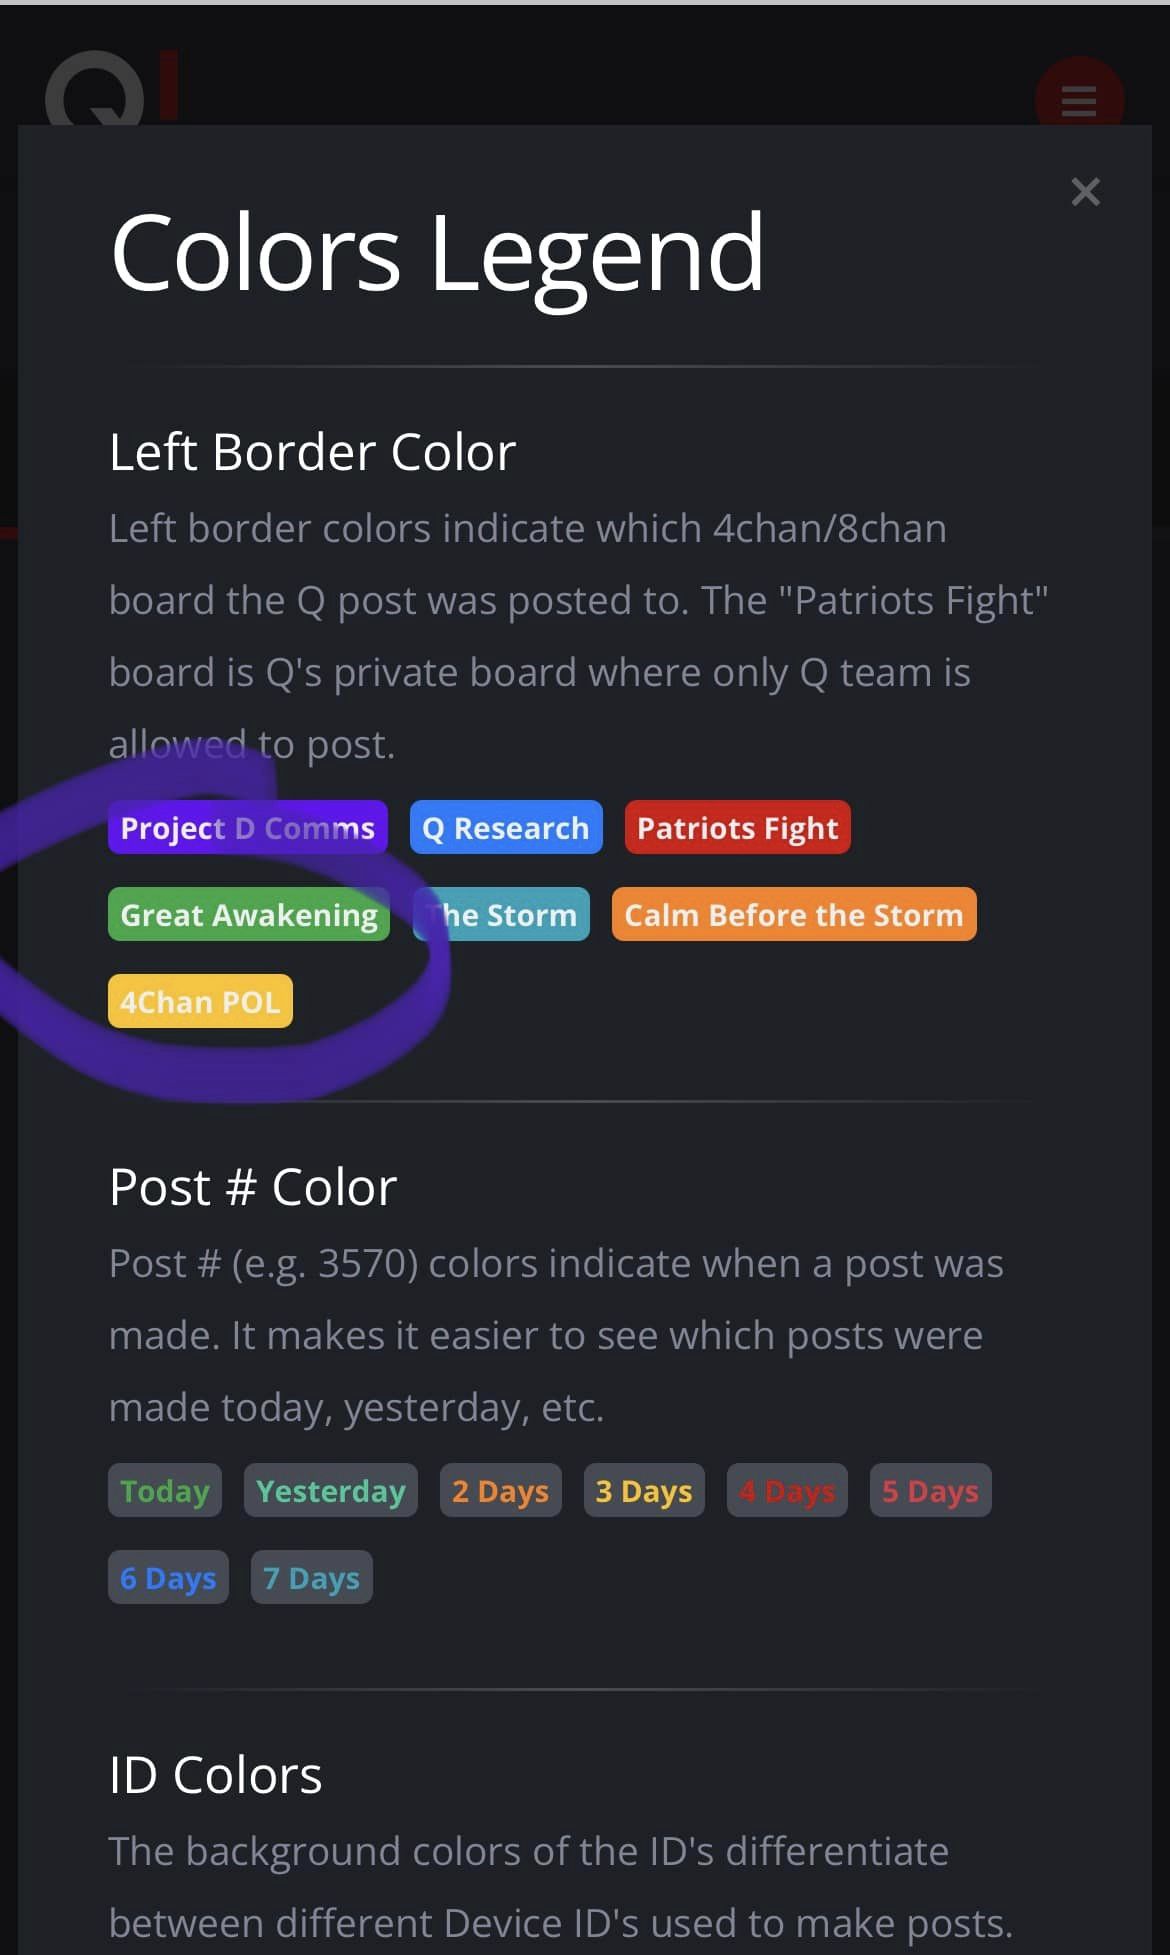Select the 4 Days red badge

(787, 1491)
